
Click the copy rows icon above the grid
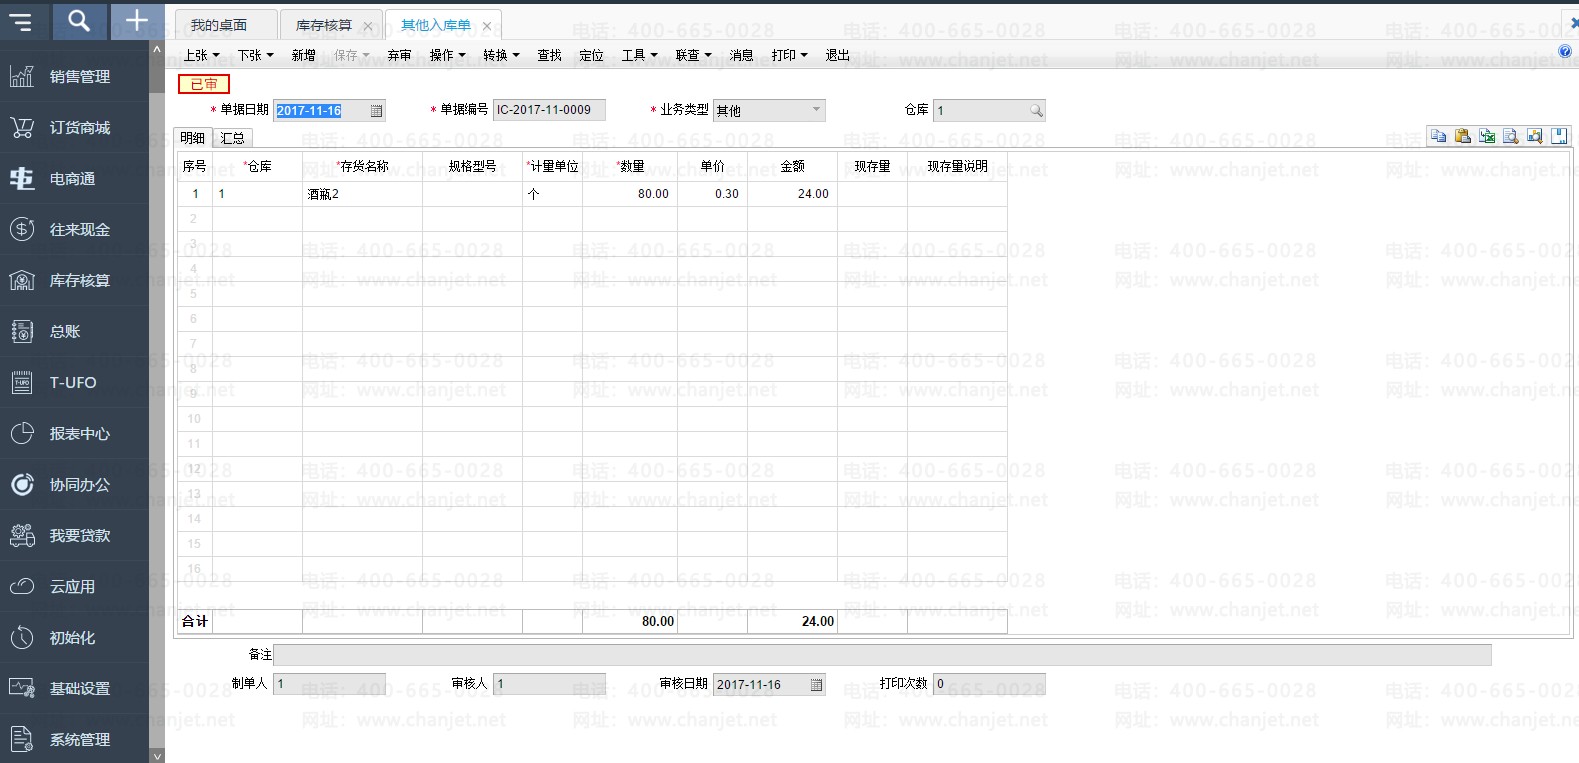point(1438,136)
